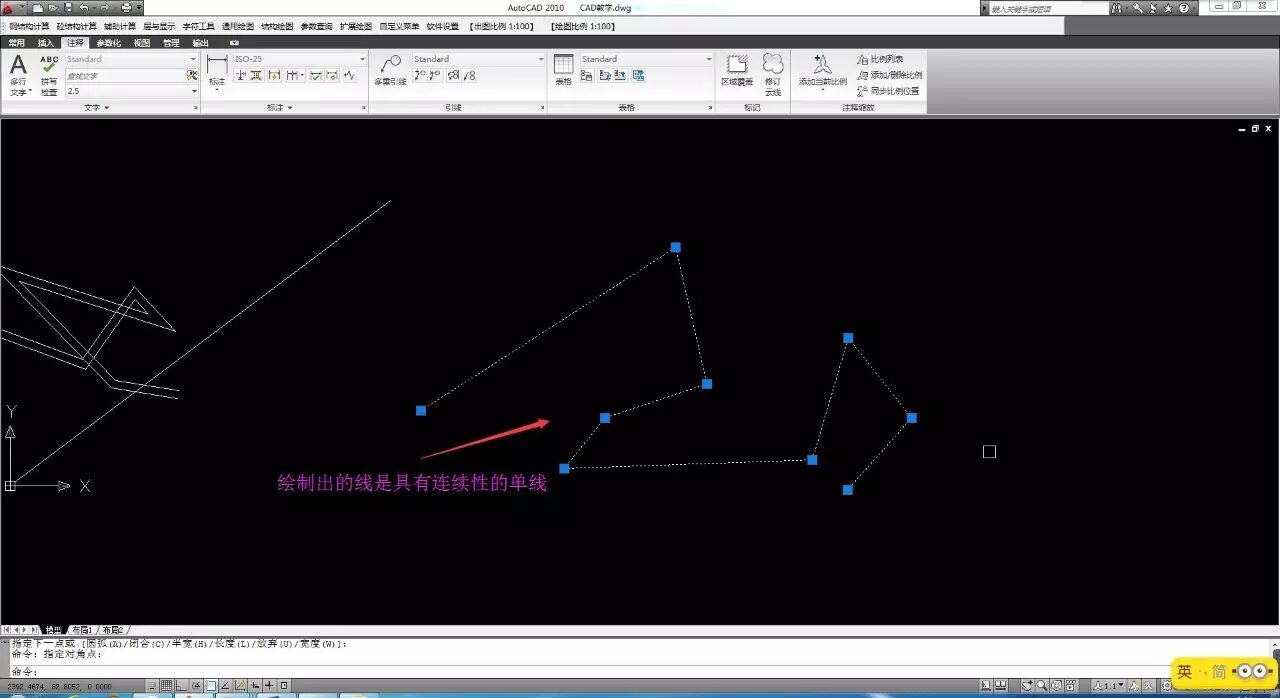The image size is (1280, 698).
Task: Open the text height 2.5 dropdown
Action: pyautogui.click(x=193, y=91)
